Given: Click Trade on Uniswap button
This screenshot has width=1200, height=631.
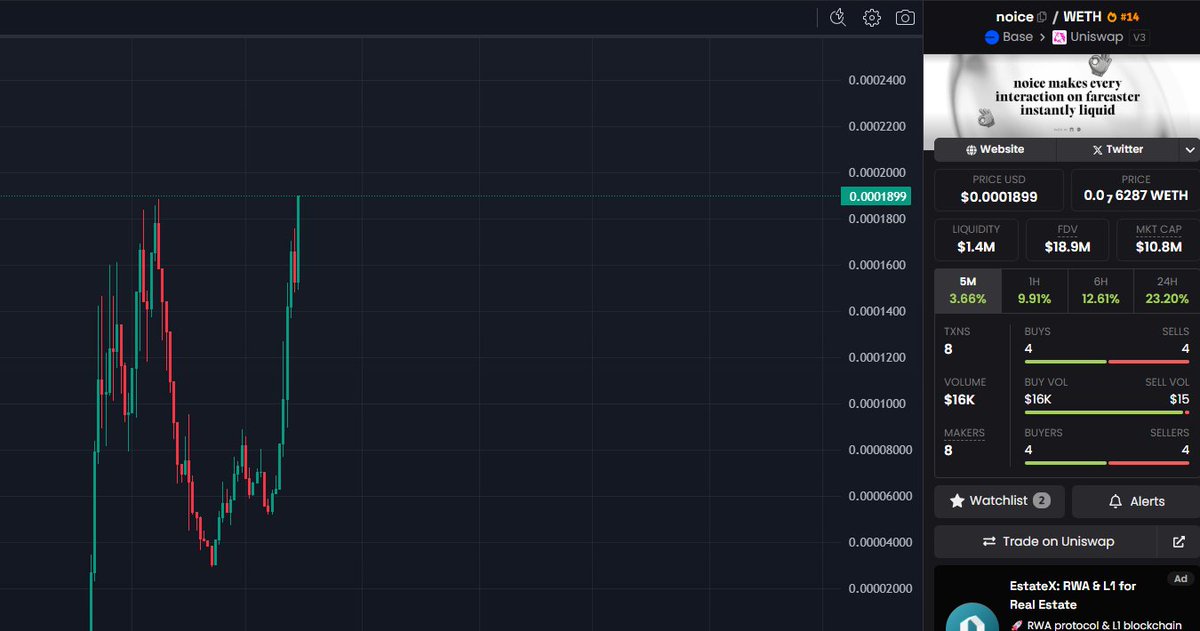Looking at the screenshot, I should pyautogui.click(x=1046, y=541).
